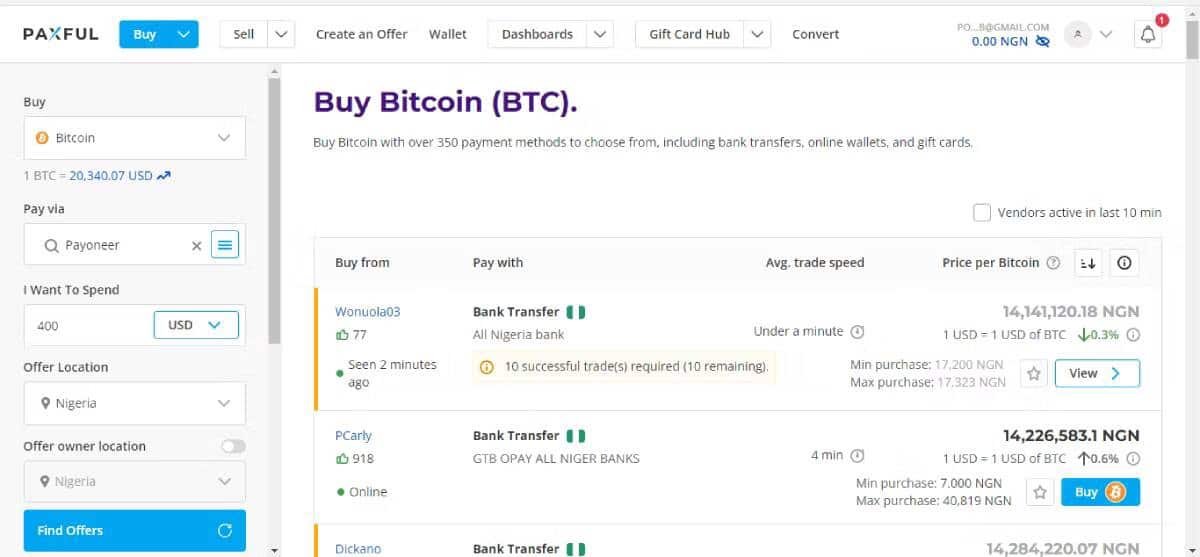The width and height of the screenshot is (1200, 557).
Task: Click the Bitcoin icon in Buy selector
Action: coord(42,138)
